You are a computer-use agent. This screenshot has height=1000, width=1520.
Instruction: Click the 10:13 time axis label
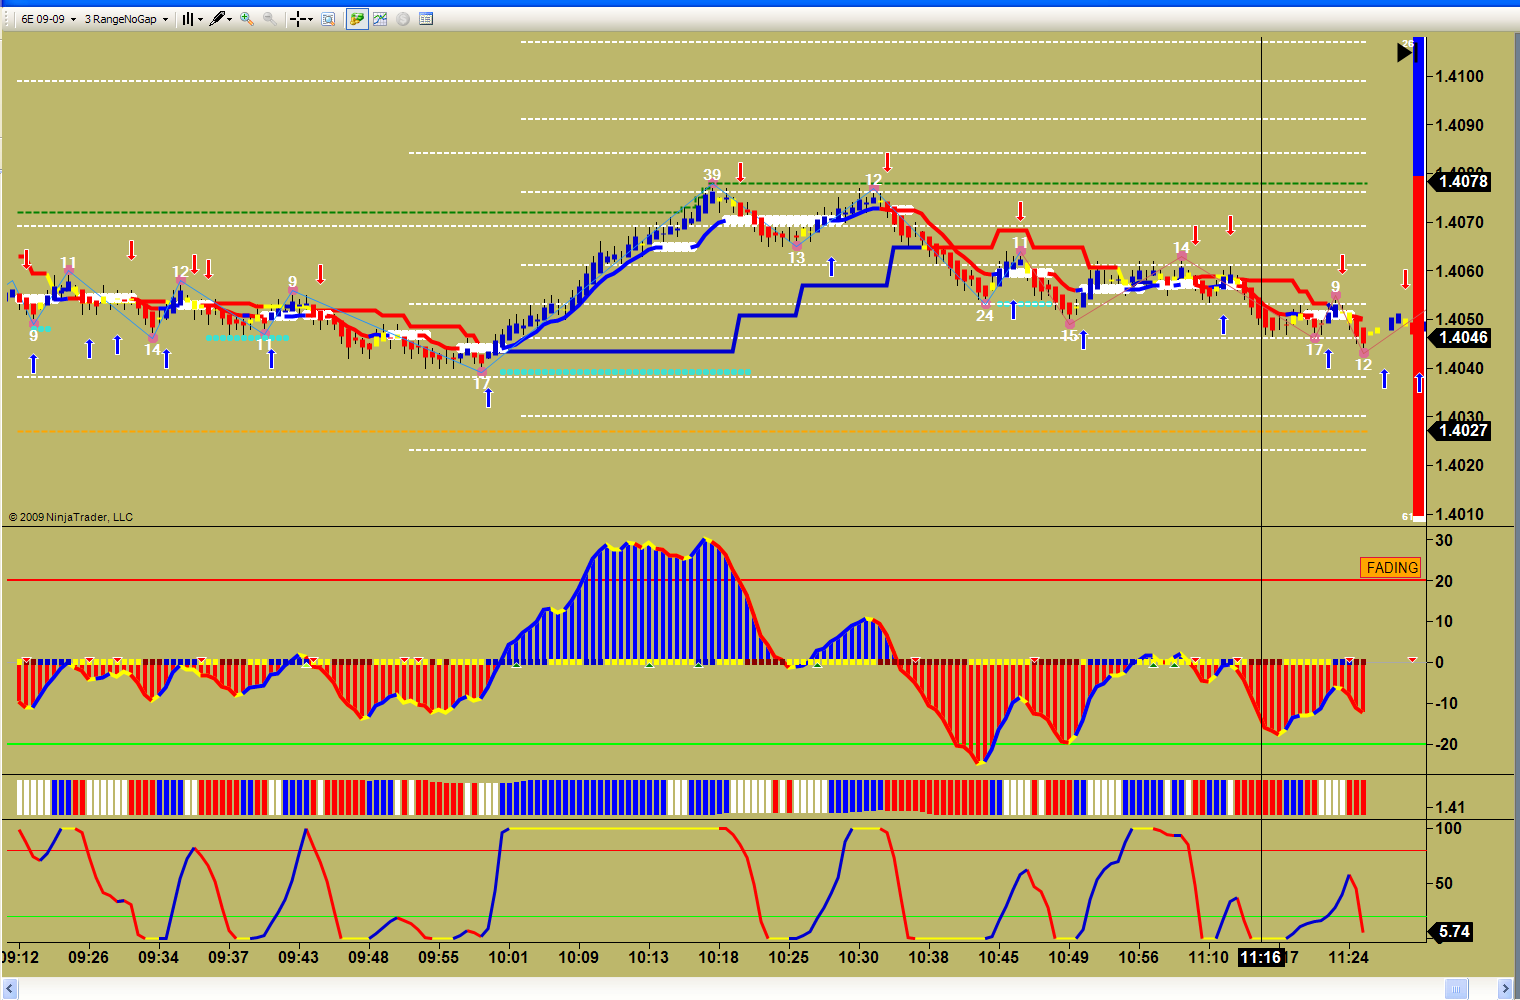click(x=648, y=957)
